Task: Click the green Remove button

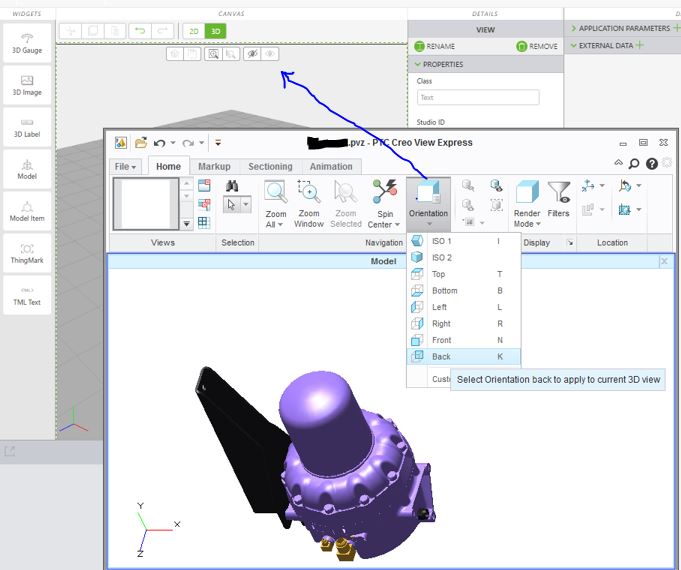Action: coord(537,46)
